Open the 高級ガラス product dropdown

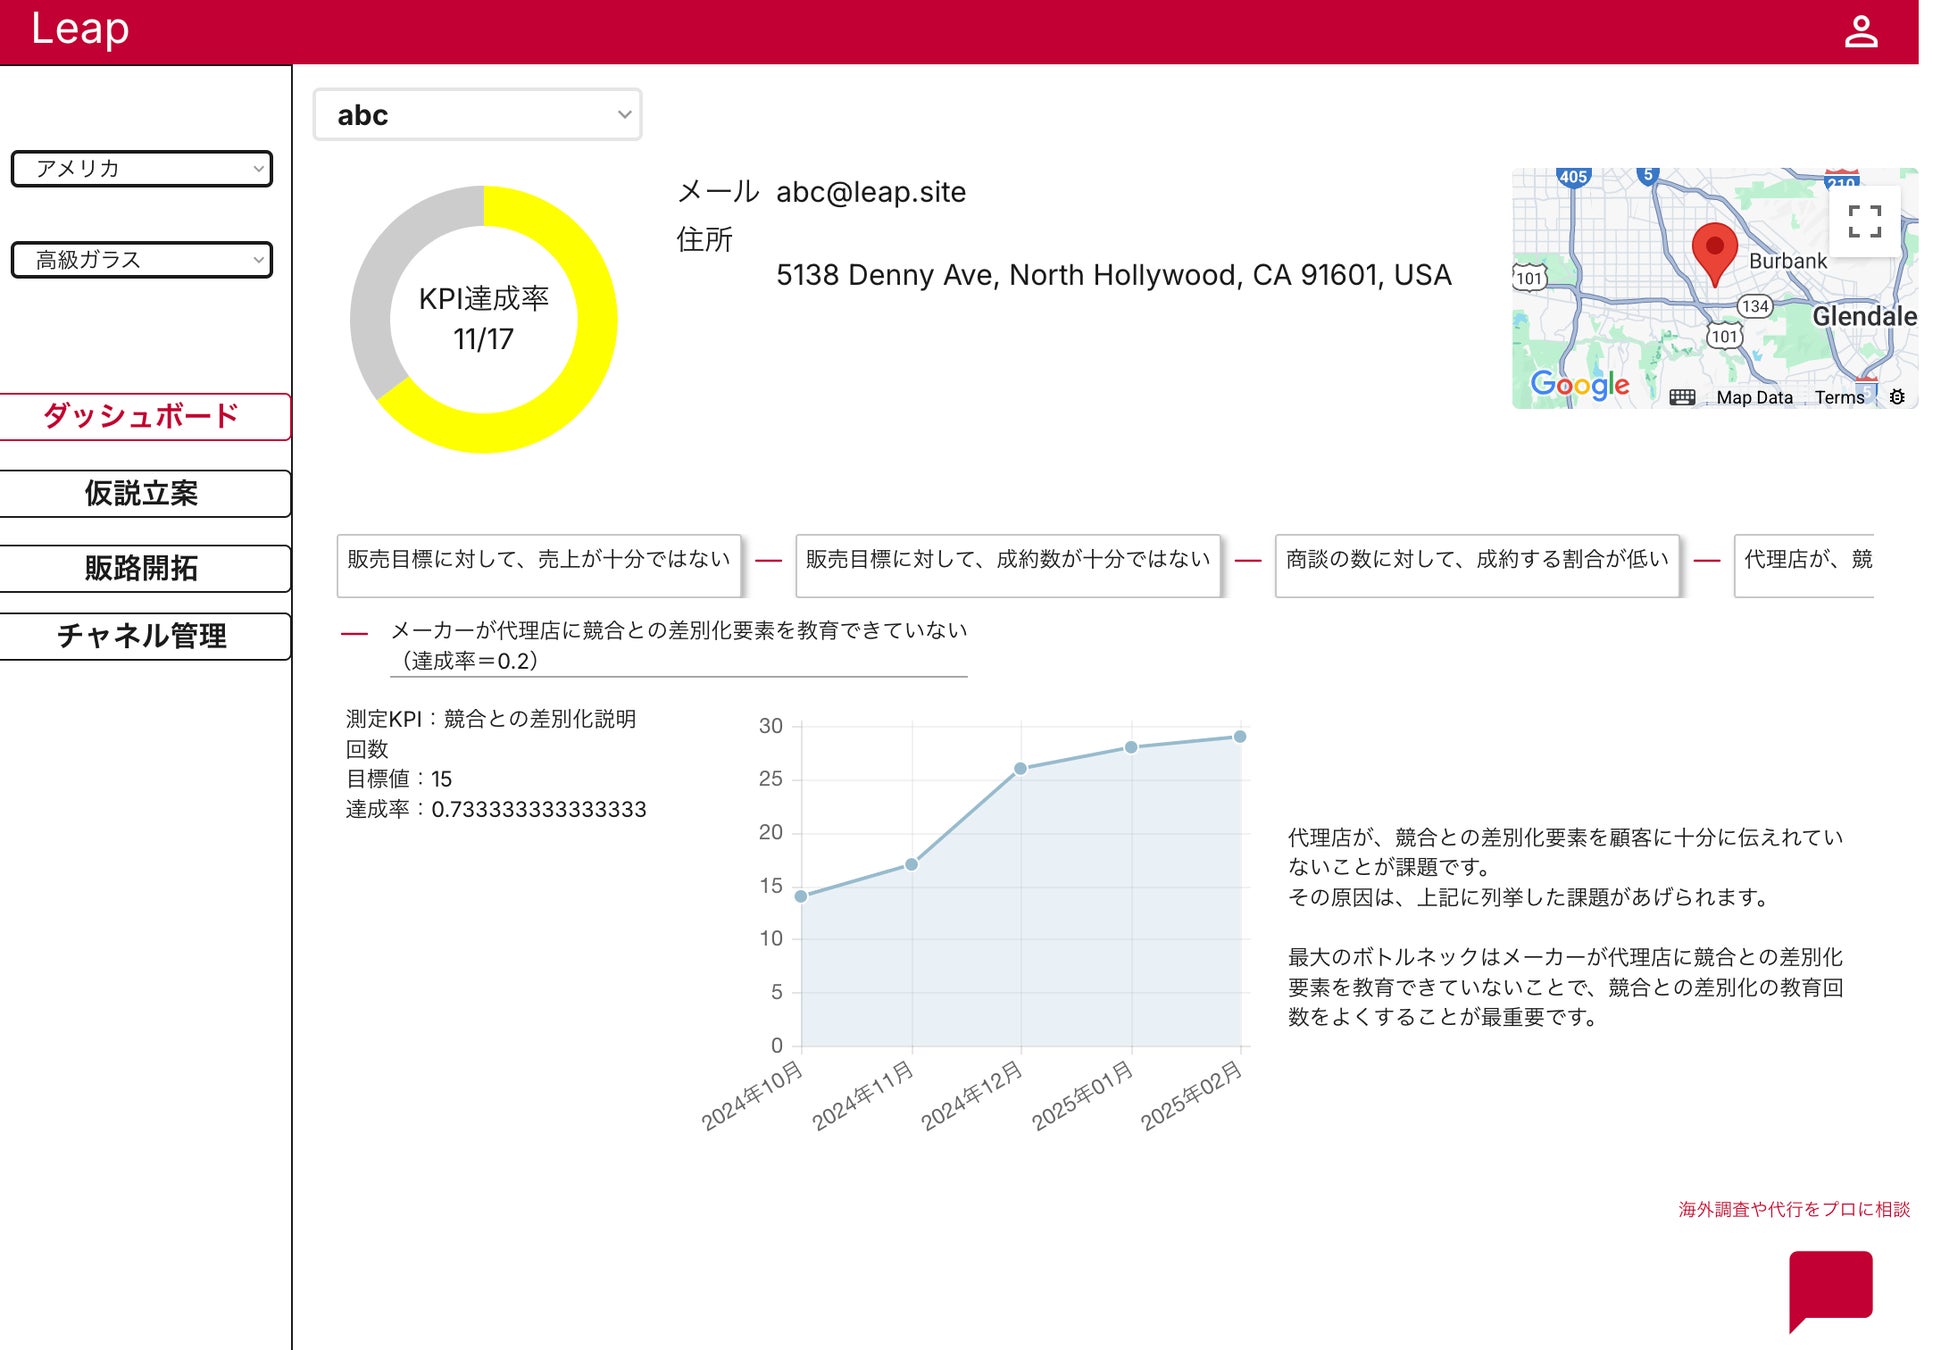click(142, 260)
